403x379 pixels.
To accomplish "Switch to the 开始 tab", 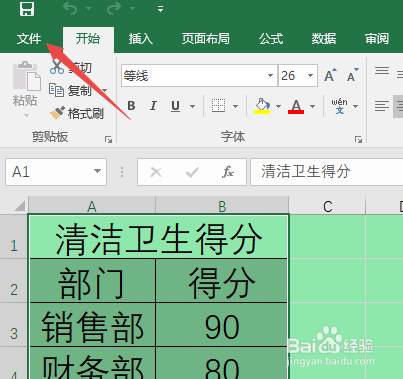I will tap(88, 39).
